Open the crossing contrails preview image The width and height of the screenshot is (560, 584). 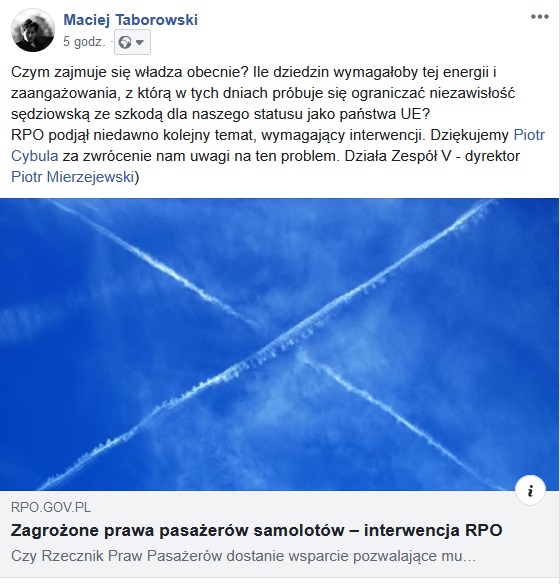280,345
